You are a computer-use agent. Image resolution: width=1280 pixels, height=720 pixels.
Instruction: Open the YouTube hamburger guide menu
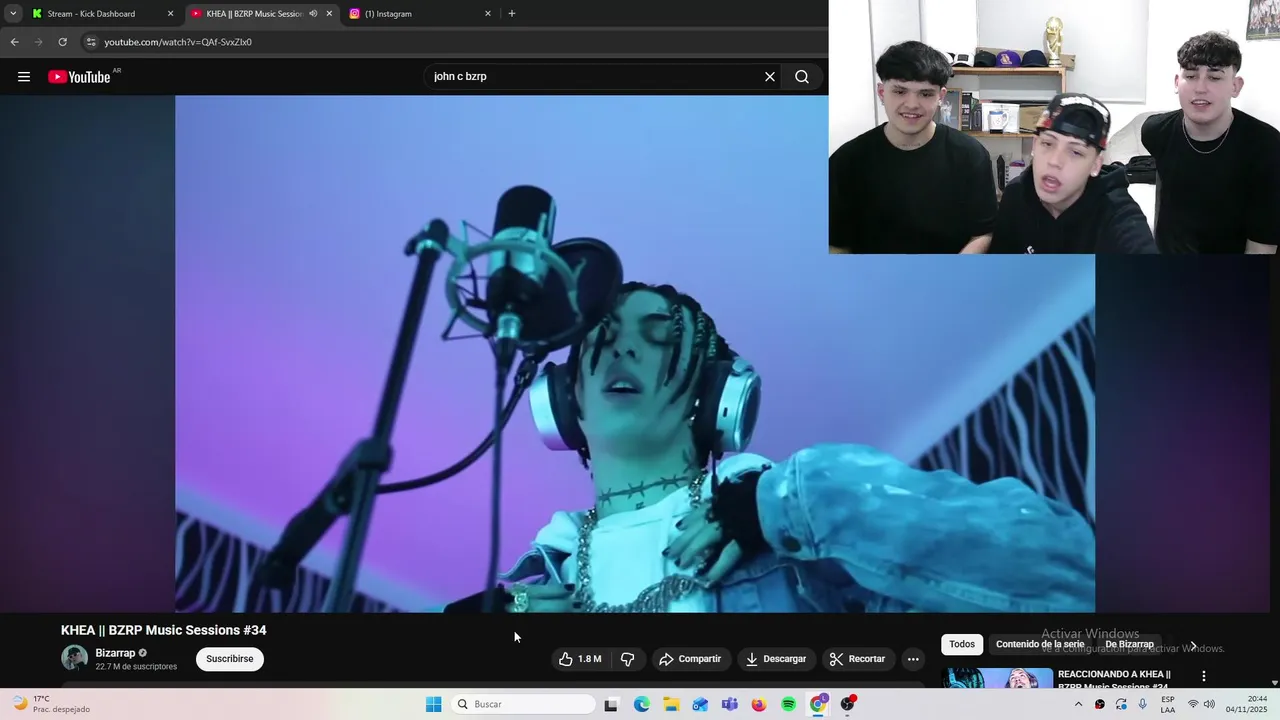pyautogui.click(x=24, y=77)
